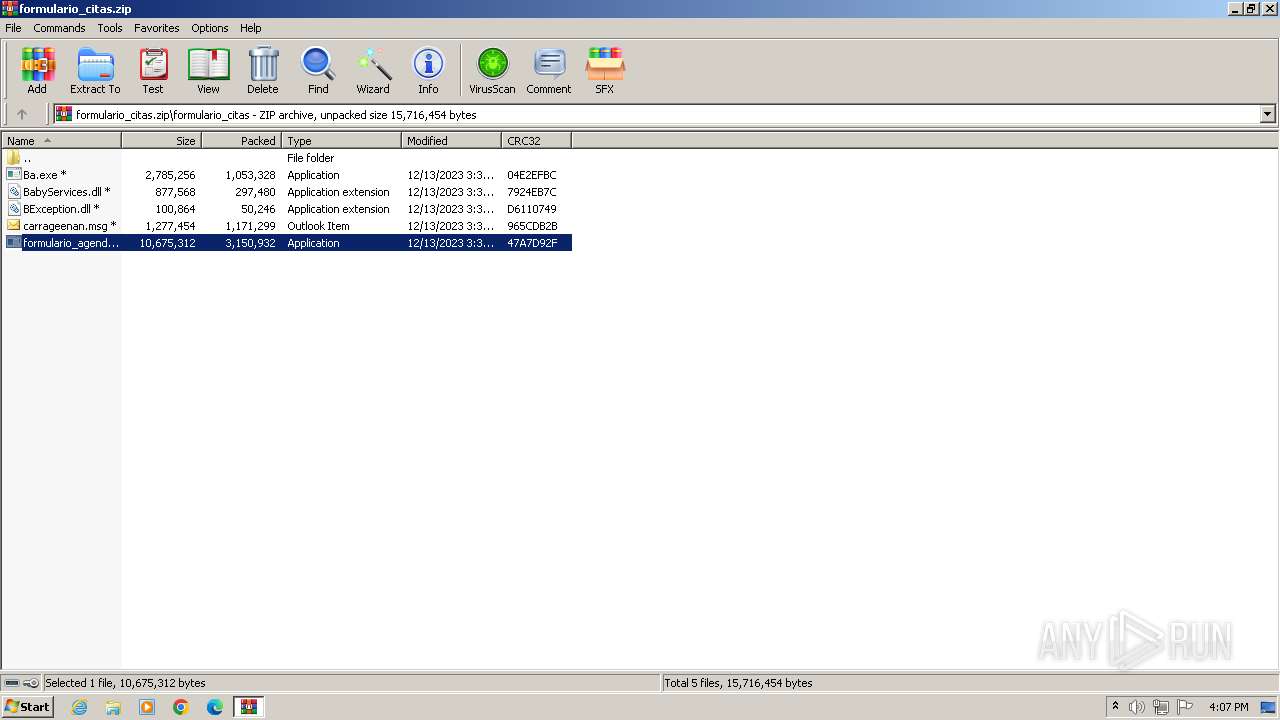
Task: Click CRC32 value 965CDB2B
Action: pos(532,226)
